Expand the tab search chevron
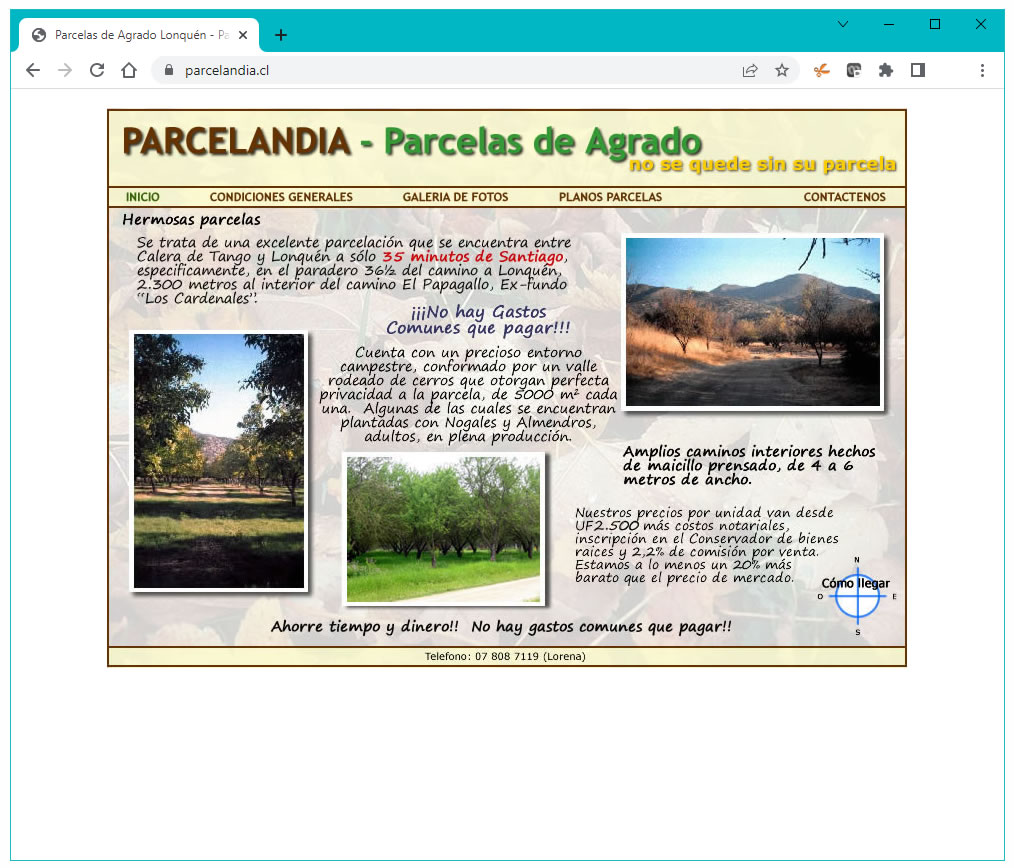1014x868 pixels. tap(843, 24)
